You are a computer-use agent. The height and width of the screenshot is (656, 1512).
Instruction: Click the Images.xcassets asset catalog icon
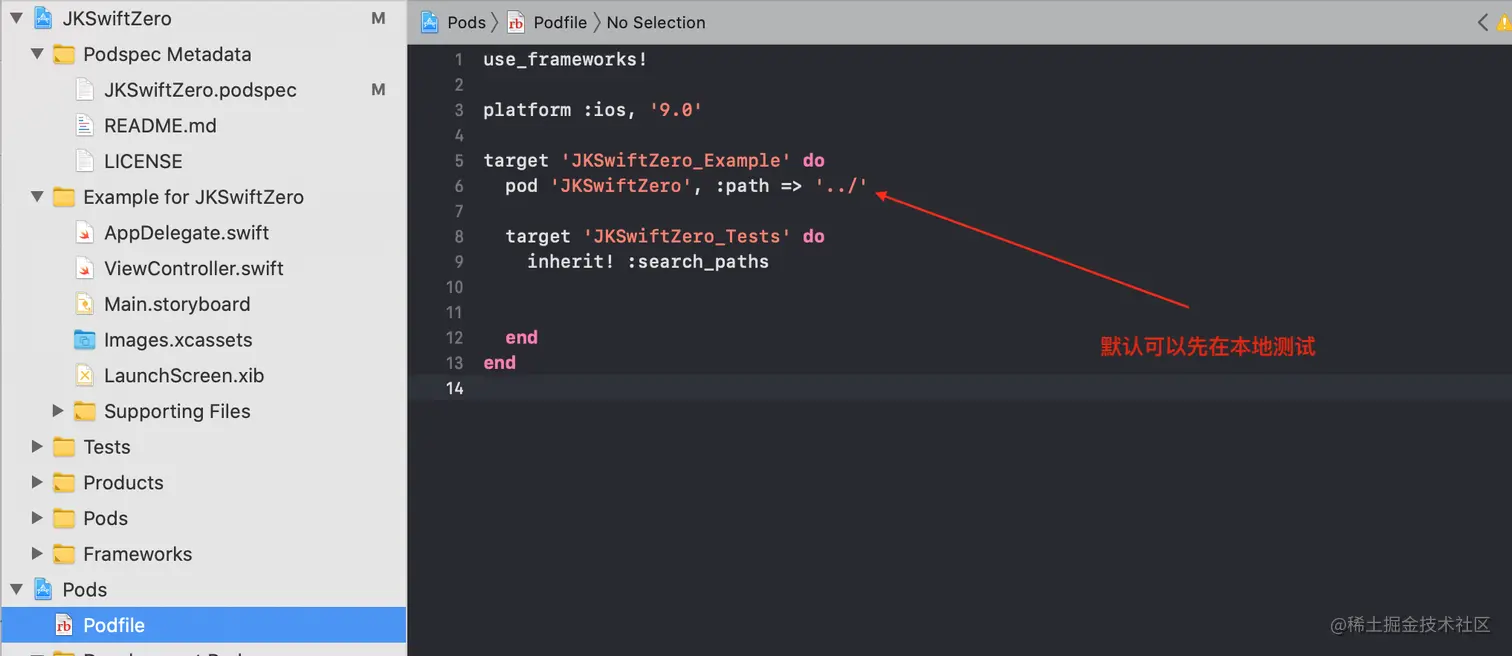(85, 340)
